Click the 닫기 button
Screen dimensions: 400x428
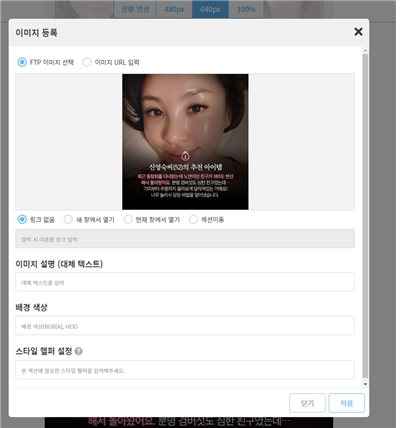click(307, 403)
